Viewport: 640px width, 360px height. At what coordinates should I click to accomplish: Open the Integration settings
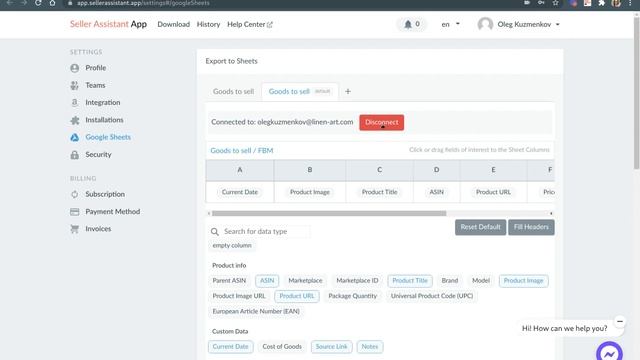pos(102,102)
